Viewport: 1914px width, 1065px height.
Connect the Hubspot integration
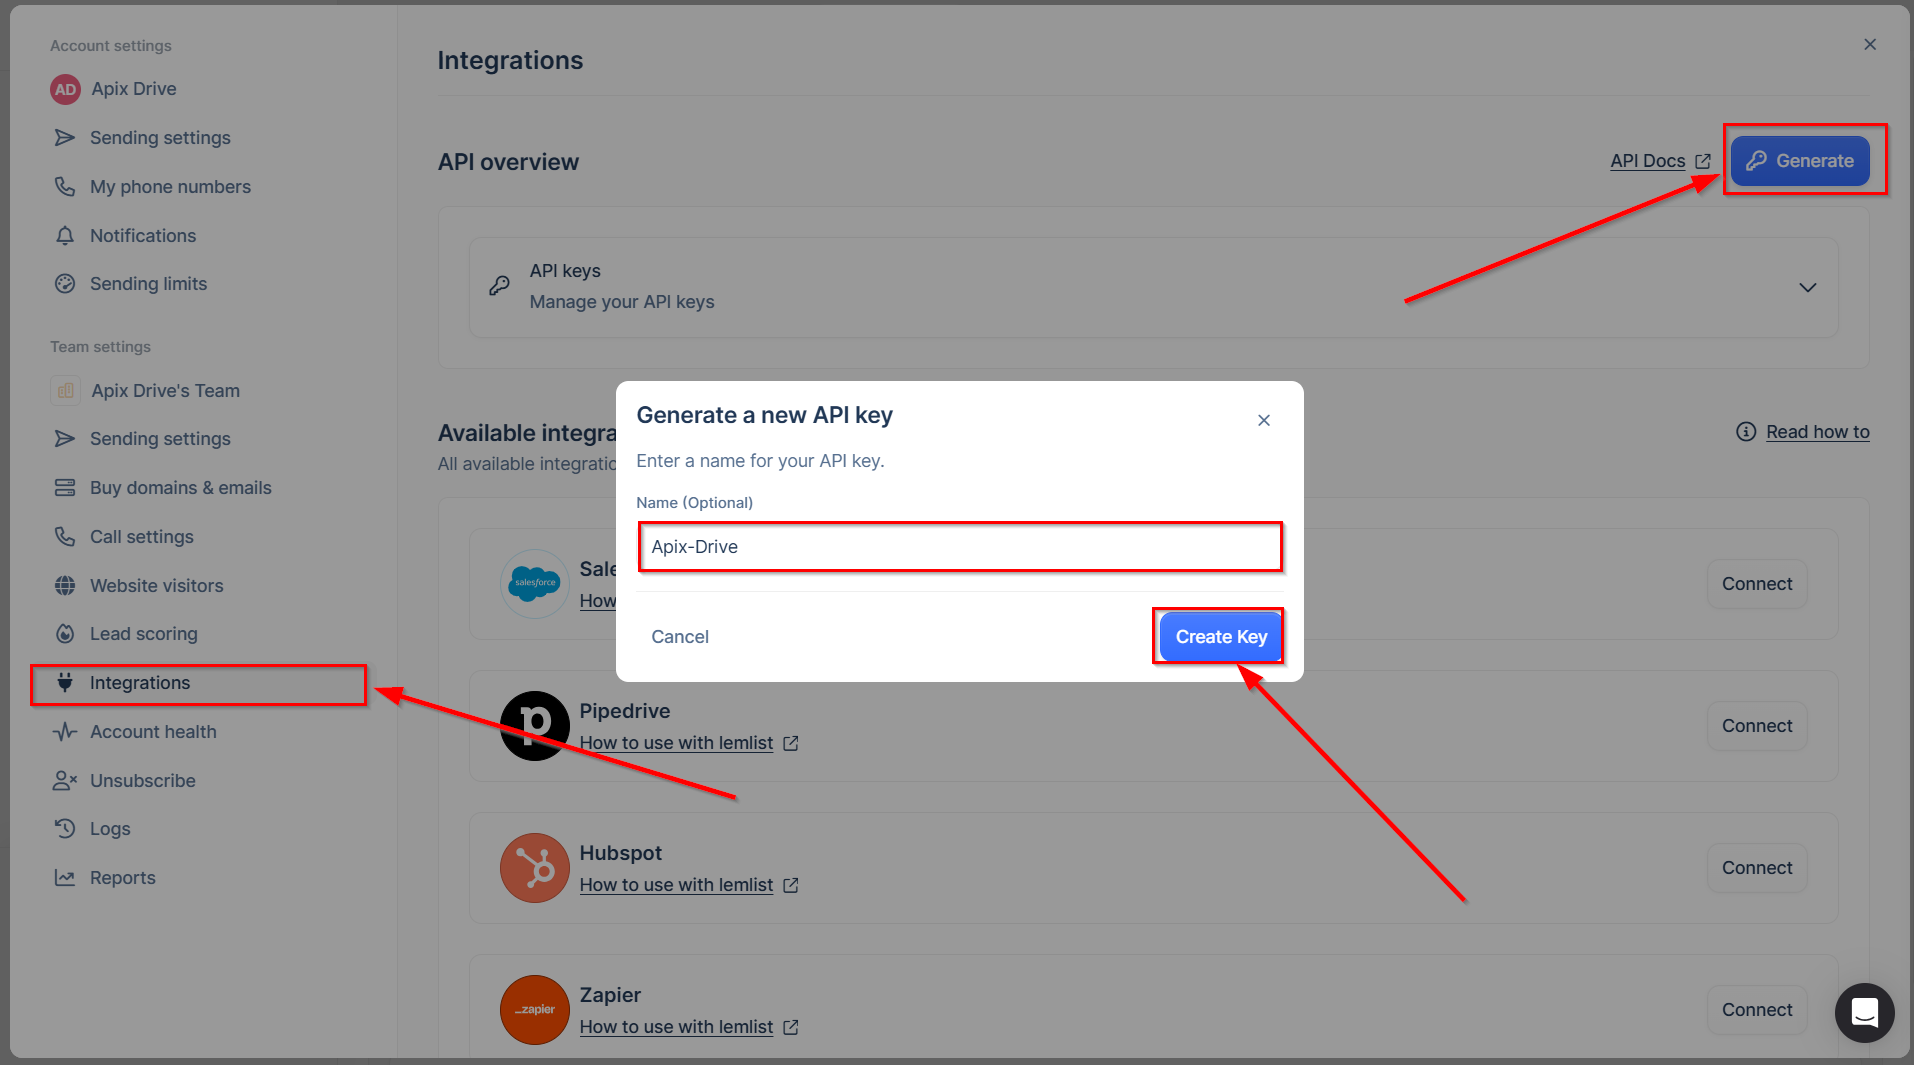pyautogui.click(x=1757, y=867)
